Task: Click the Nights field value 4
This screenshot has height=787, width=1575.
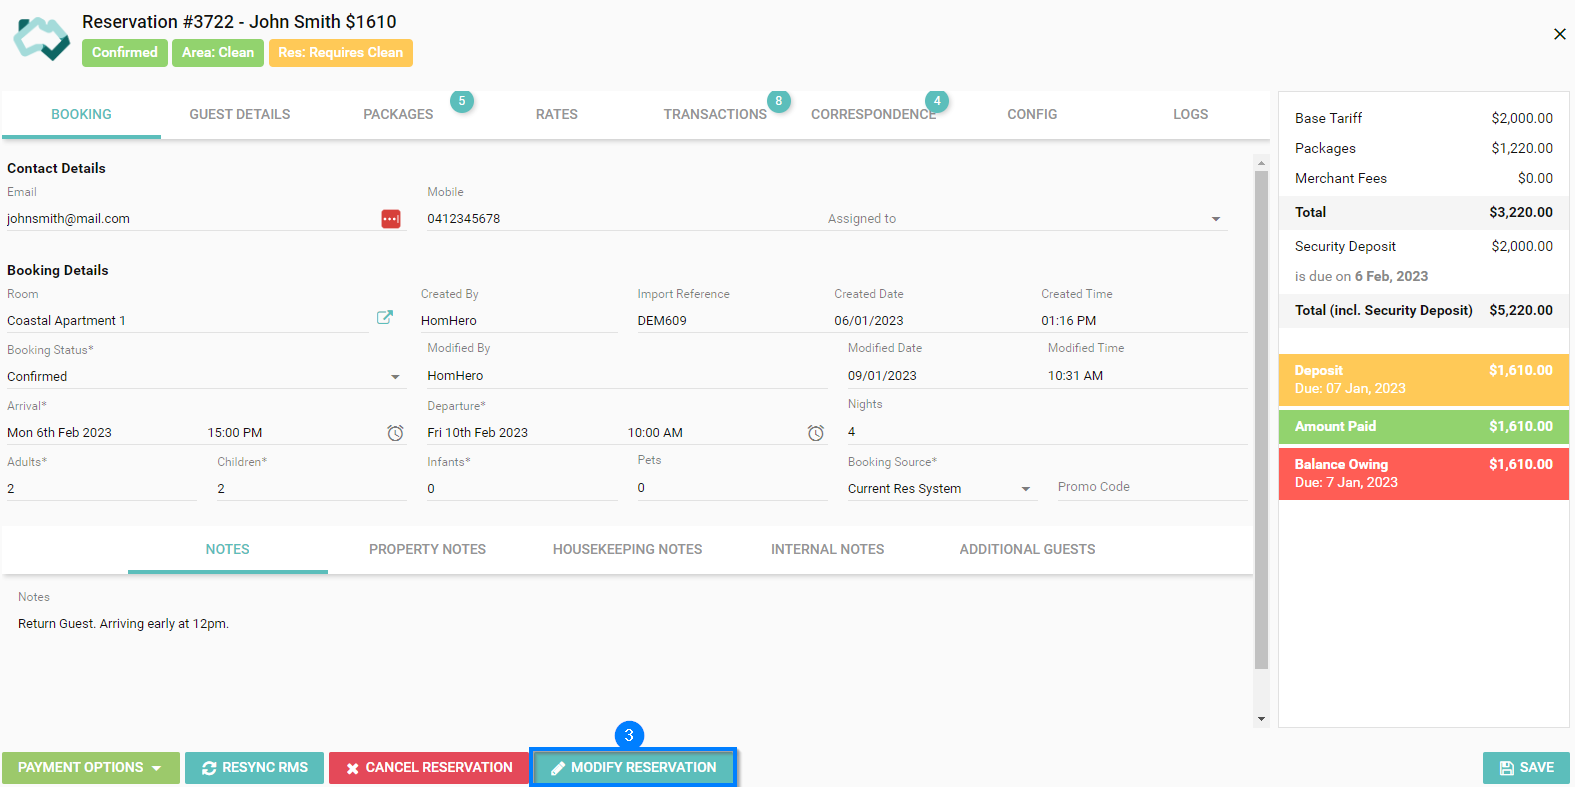Action: coord(1047,432)
